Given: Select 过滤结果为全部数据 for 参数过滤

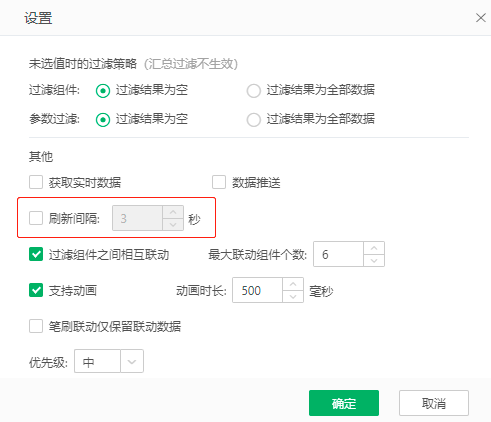Looking at the screenshot, I should pos(254,120).
